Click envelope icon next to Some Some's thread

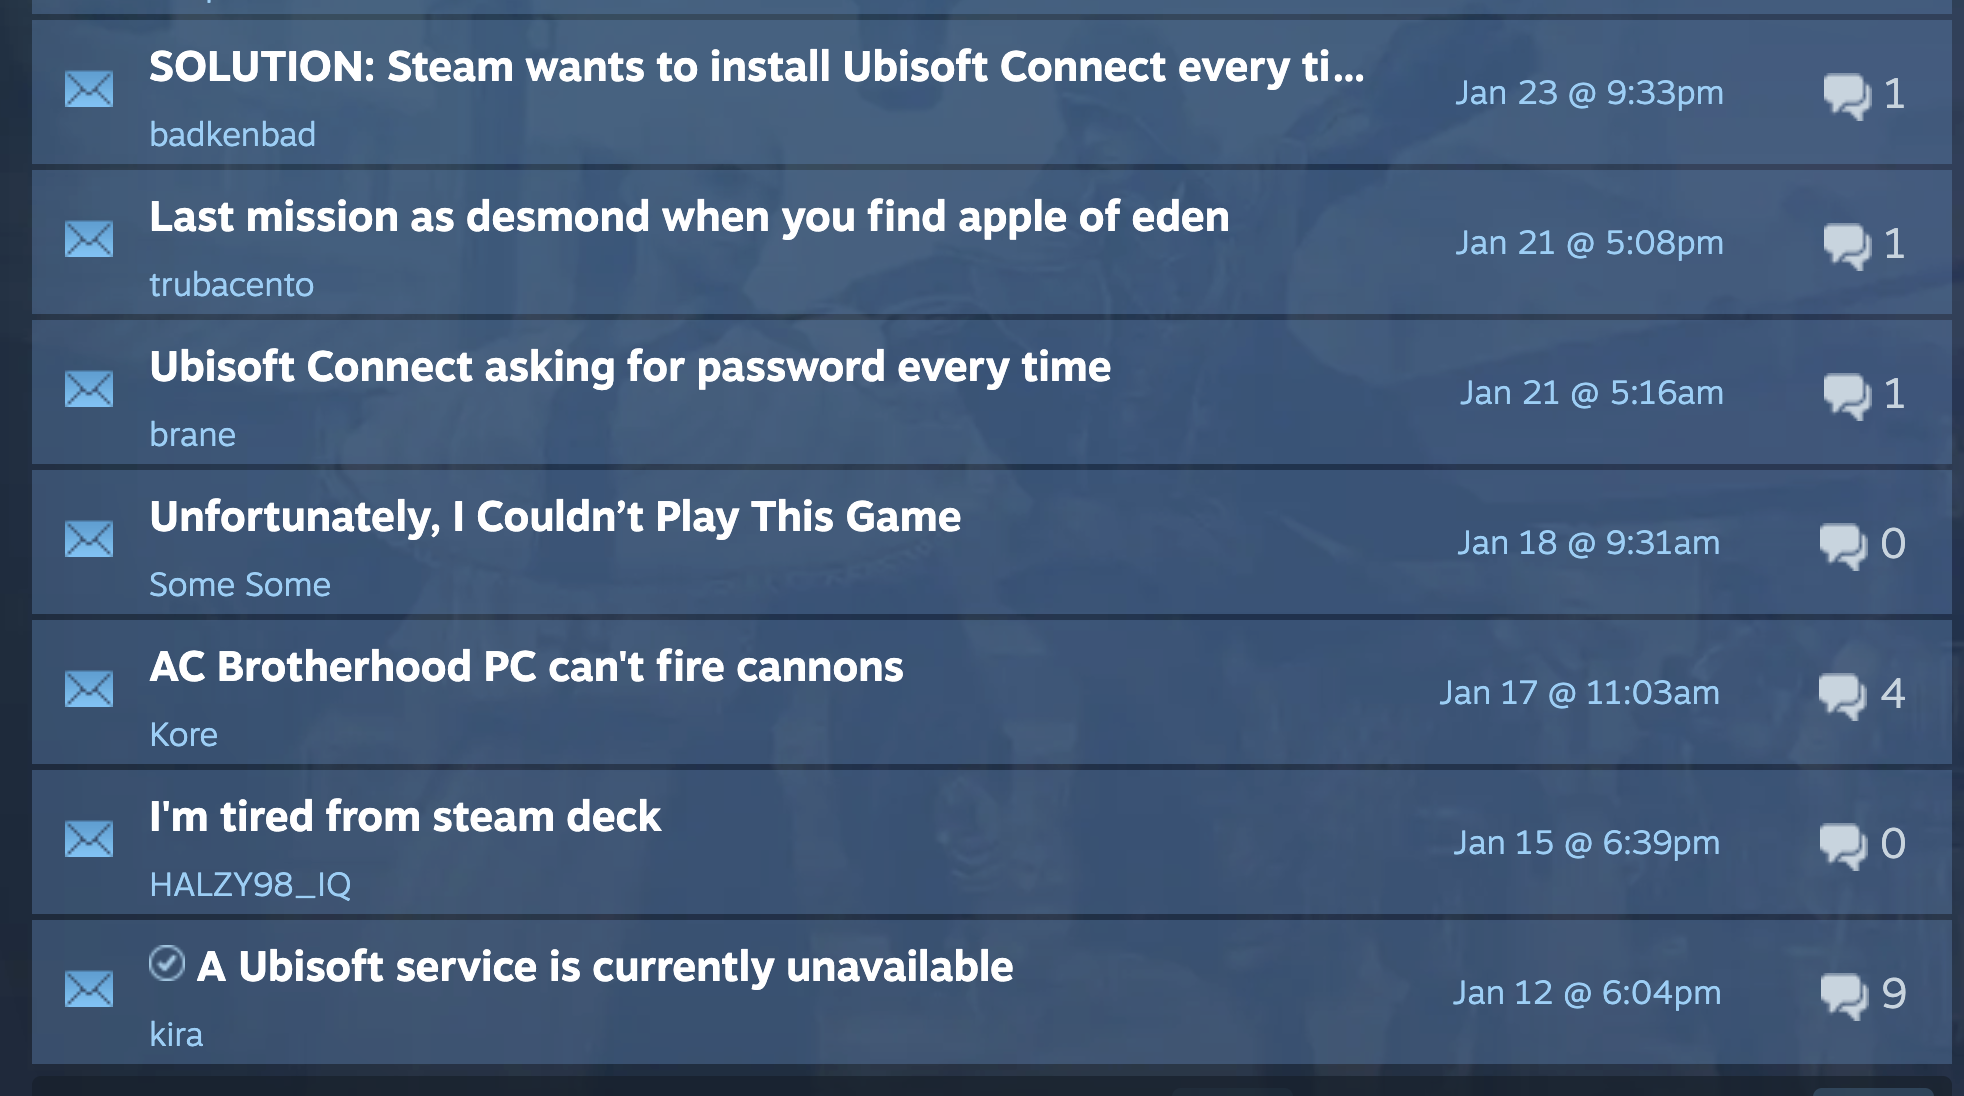click(x=89, y=540)
